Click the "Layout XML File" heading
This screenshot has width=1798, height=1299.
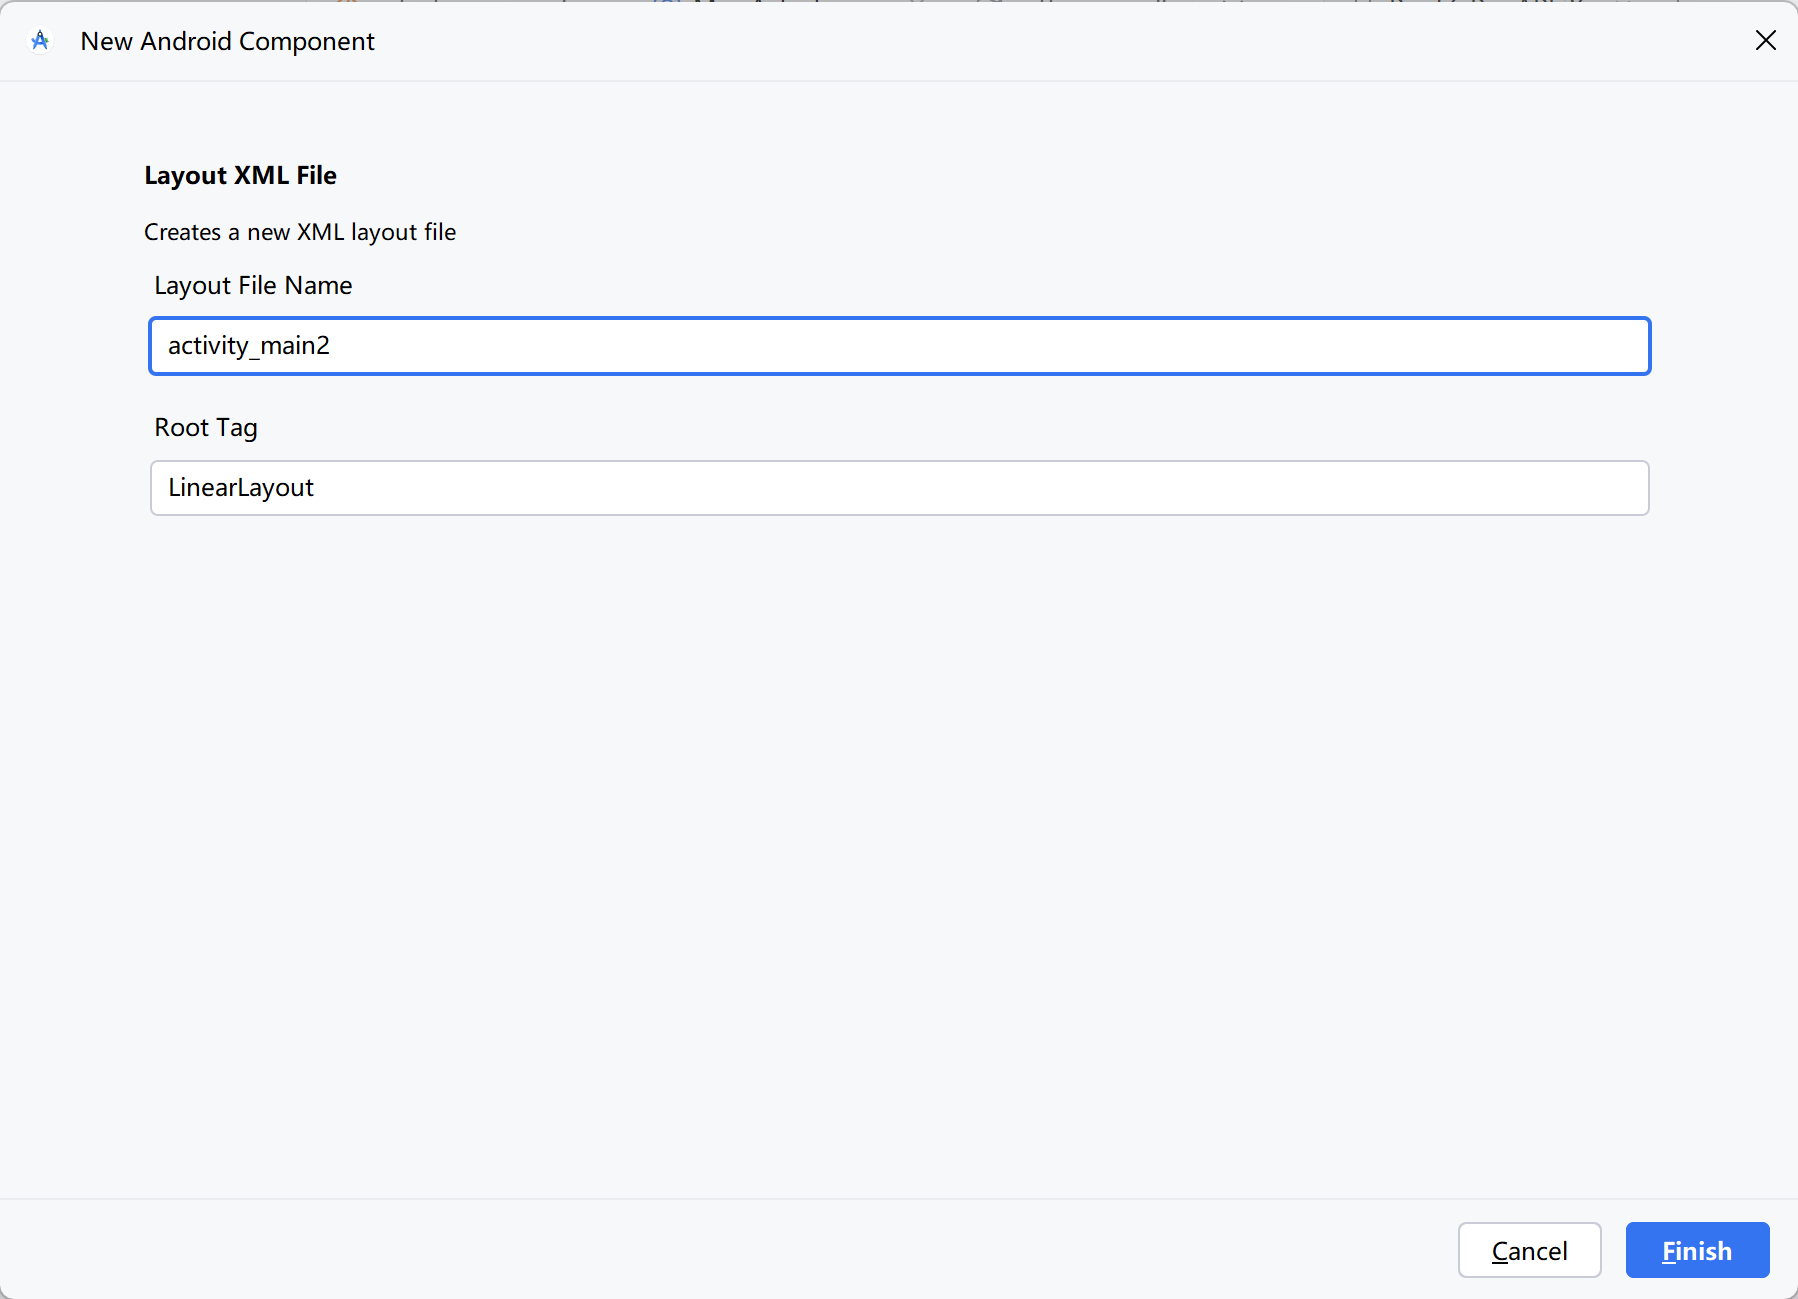(240, 176)
